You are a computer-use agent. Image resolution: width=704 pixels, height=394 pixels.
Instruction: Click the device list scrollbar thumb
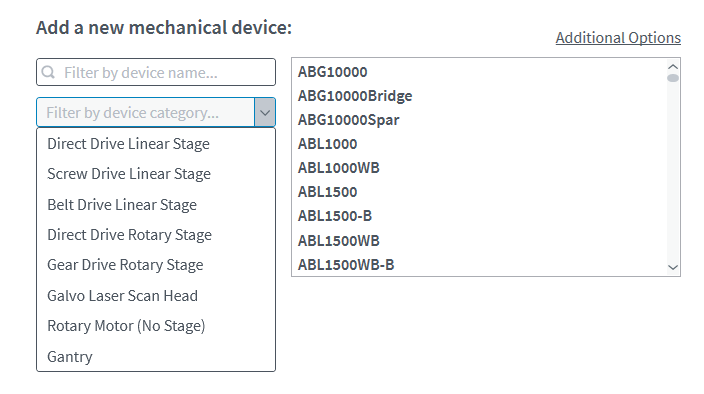[x=673, y=78]
